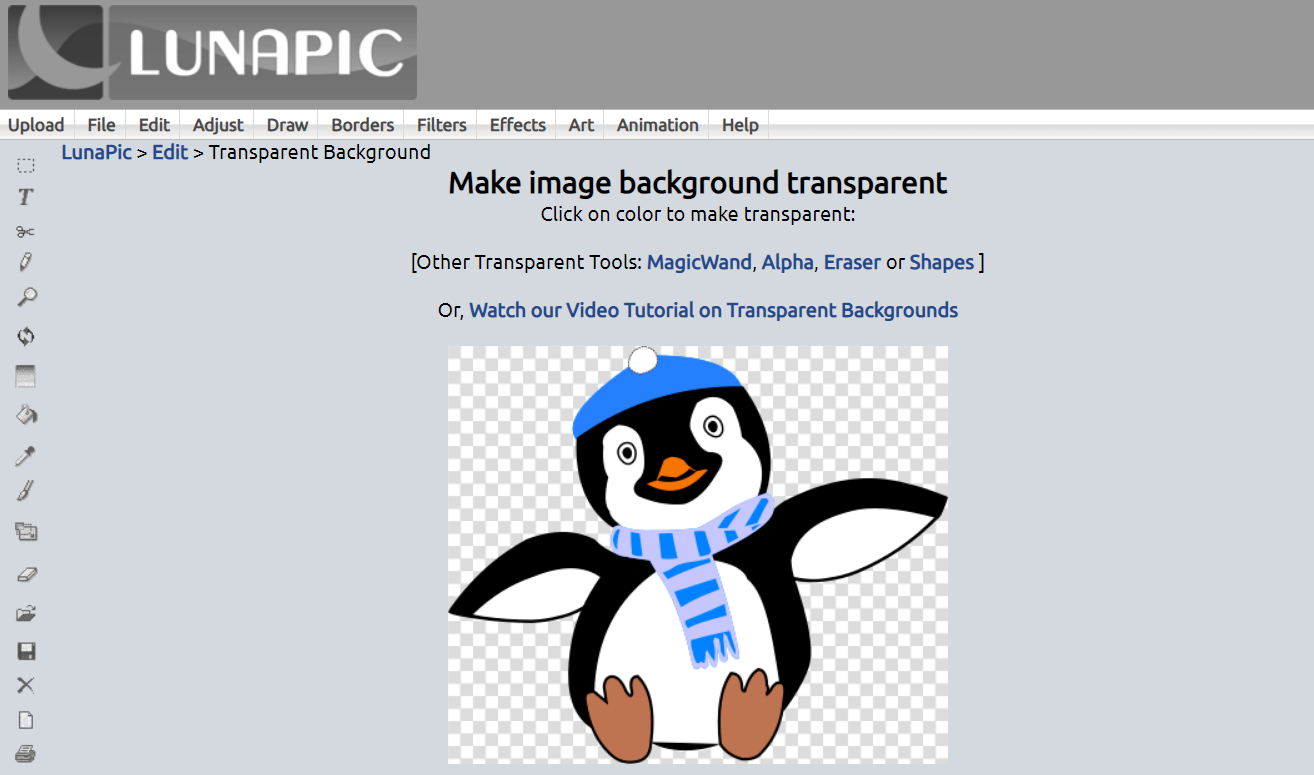Click the white pompom on the hat
The image size is (1314, 775).
[x=643, y=359]
